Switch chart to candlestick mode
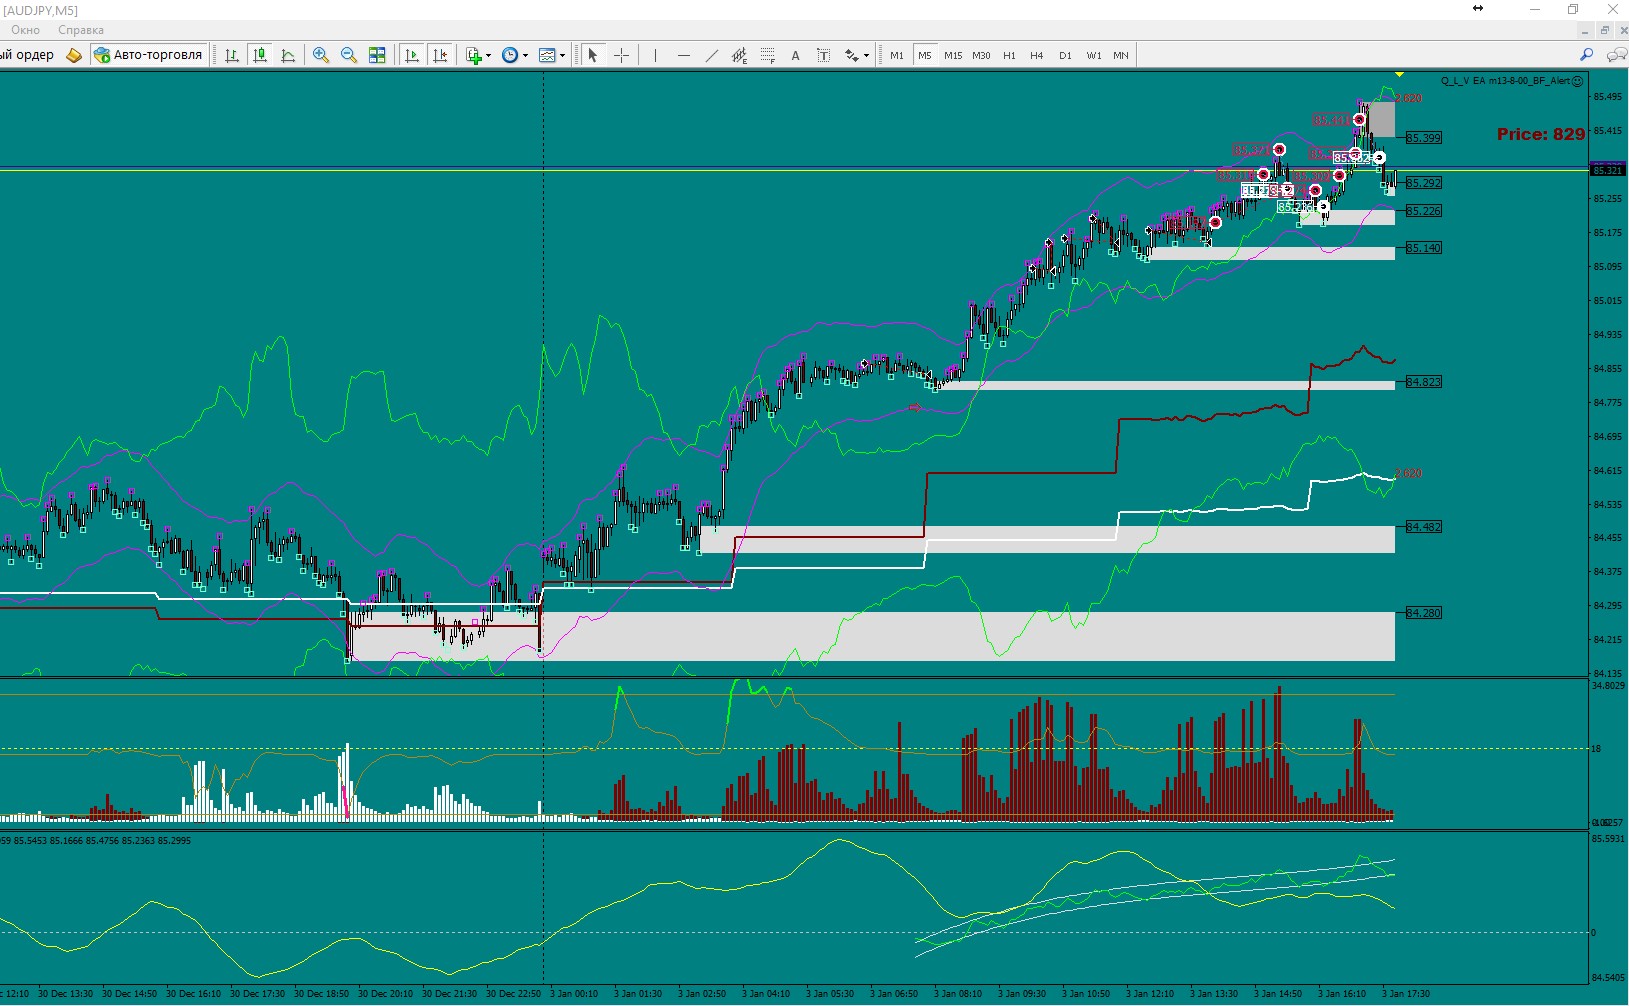Screen dimensions: 1629x1006 click(260, 55)
